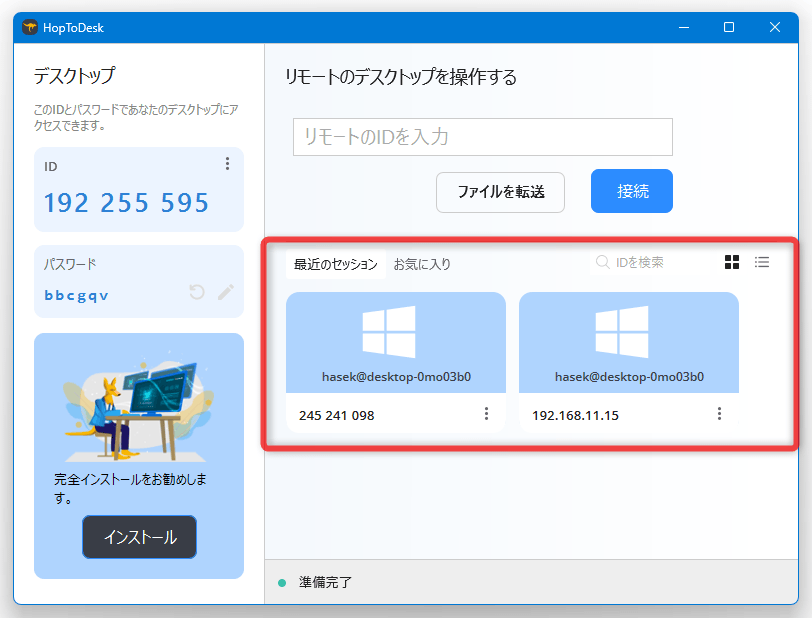Click the 192.168.11.15 address label
The height and width of the screenshot is (618, 812).
(x=575, y=415)
